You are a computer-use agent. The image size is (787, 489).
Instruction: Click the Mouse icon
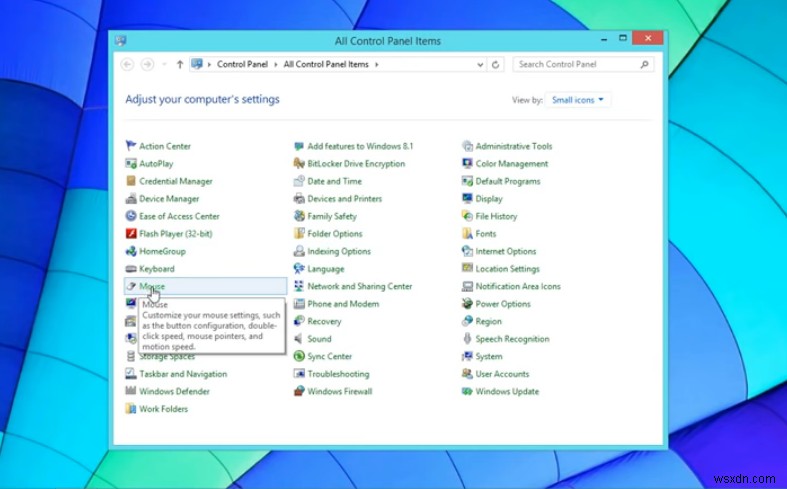[x=130, y=286]
